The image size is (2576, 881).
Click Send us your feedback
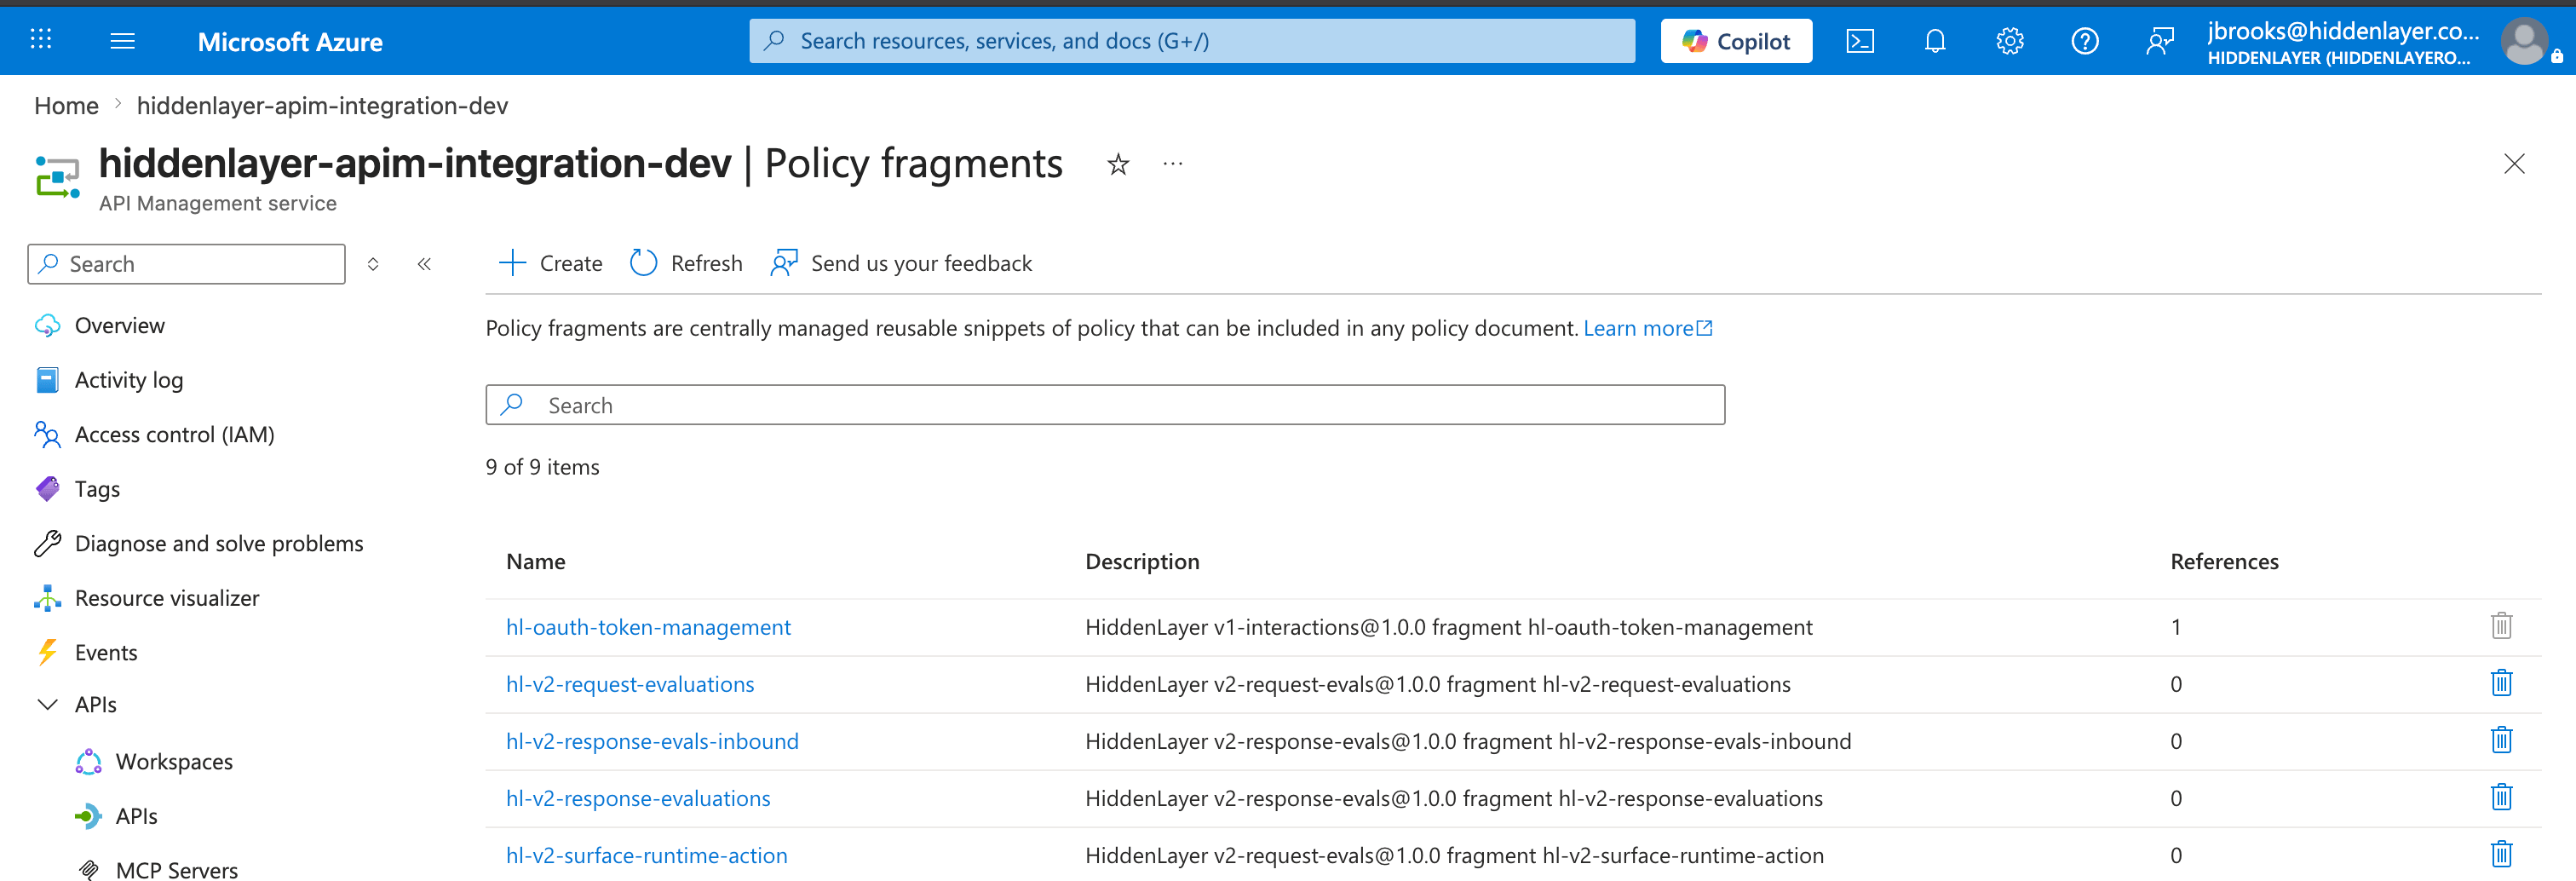(901, 263)
